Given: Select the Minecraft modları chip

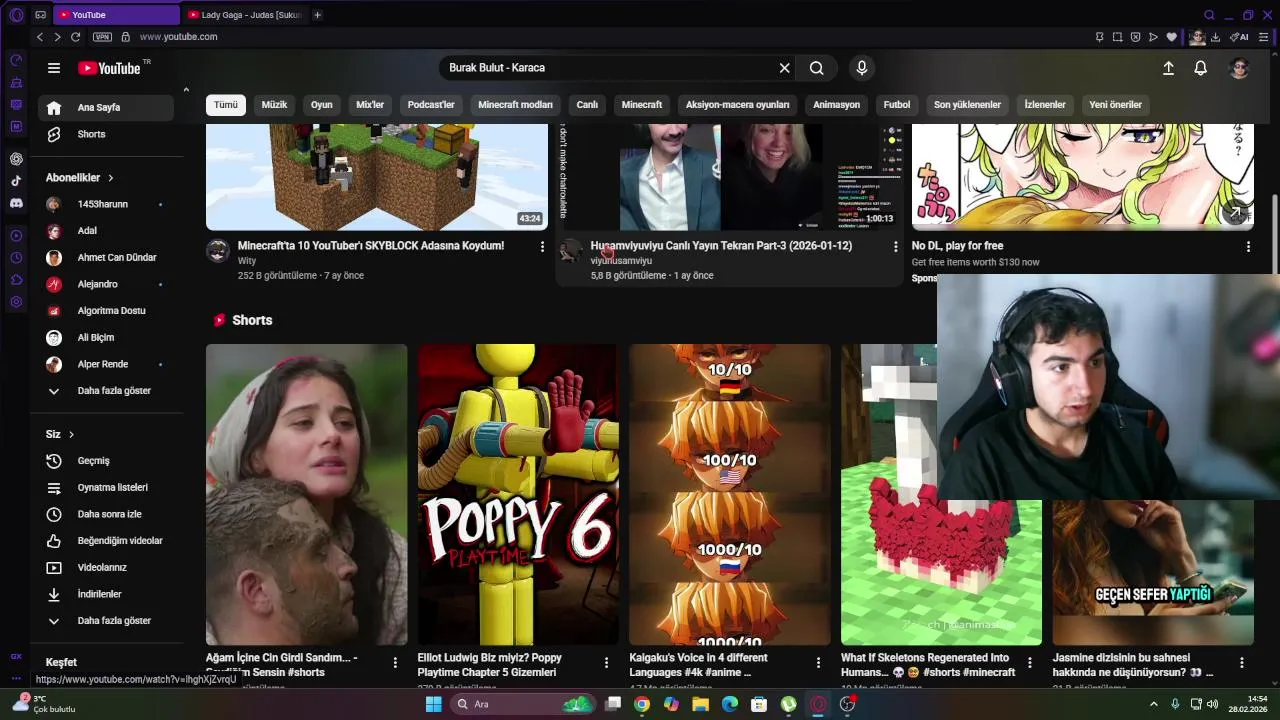Looking at the screenshot, I should 515,105.
